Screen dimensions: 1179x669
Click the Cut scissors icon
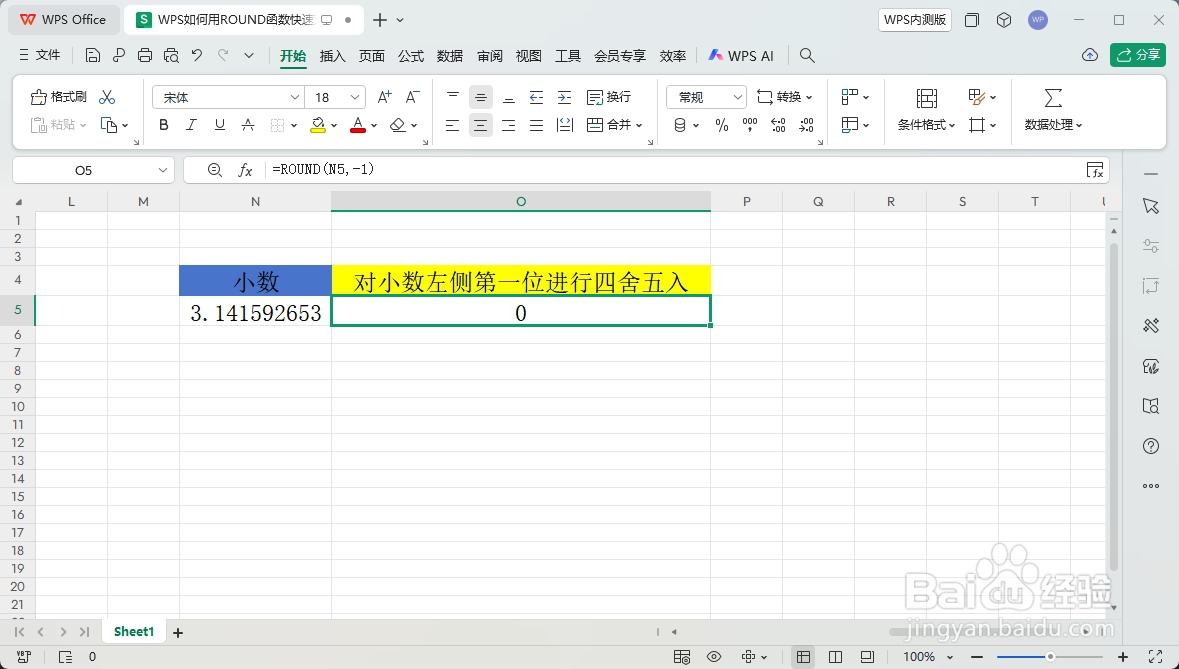click(x=107, y=97)
